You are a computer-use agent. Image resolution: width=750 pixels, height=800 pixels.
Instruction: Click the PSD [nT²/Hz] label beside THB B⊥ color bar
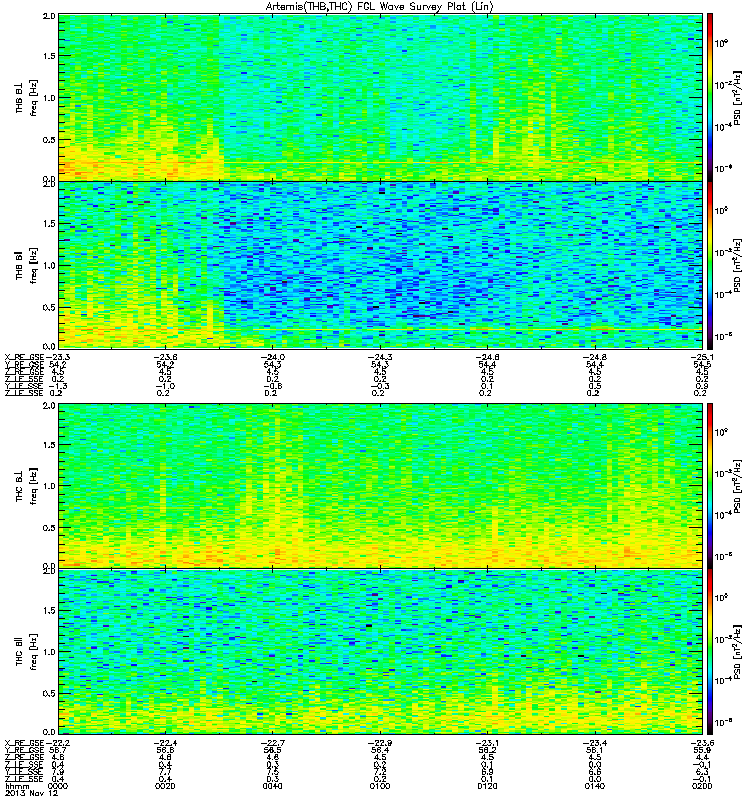pos(738,98)
